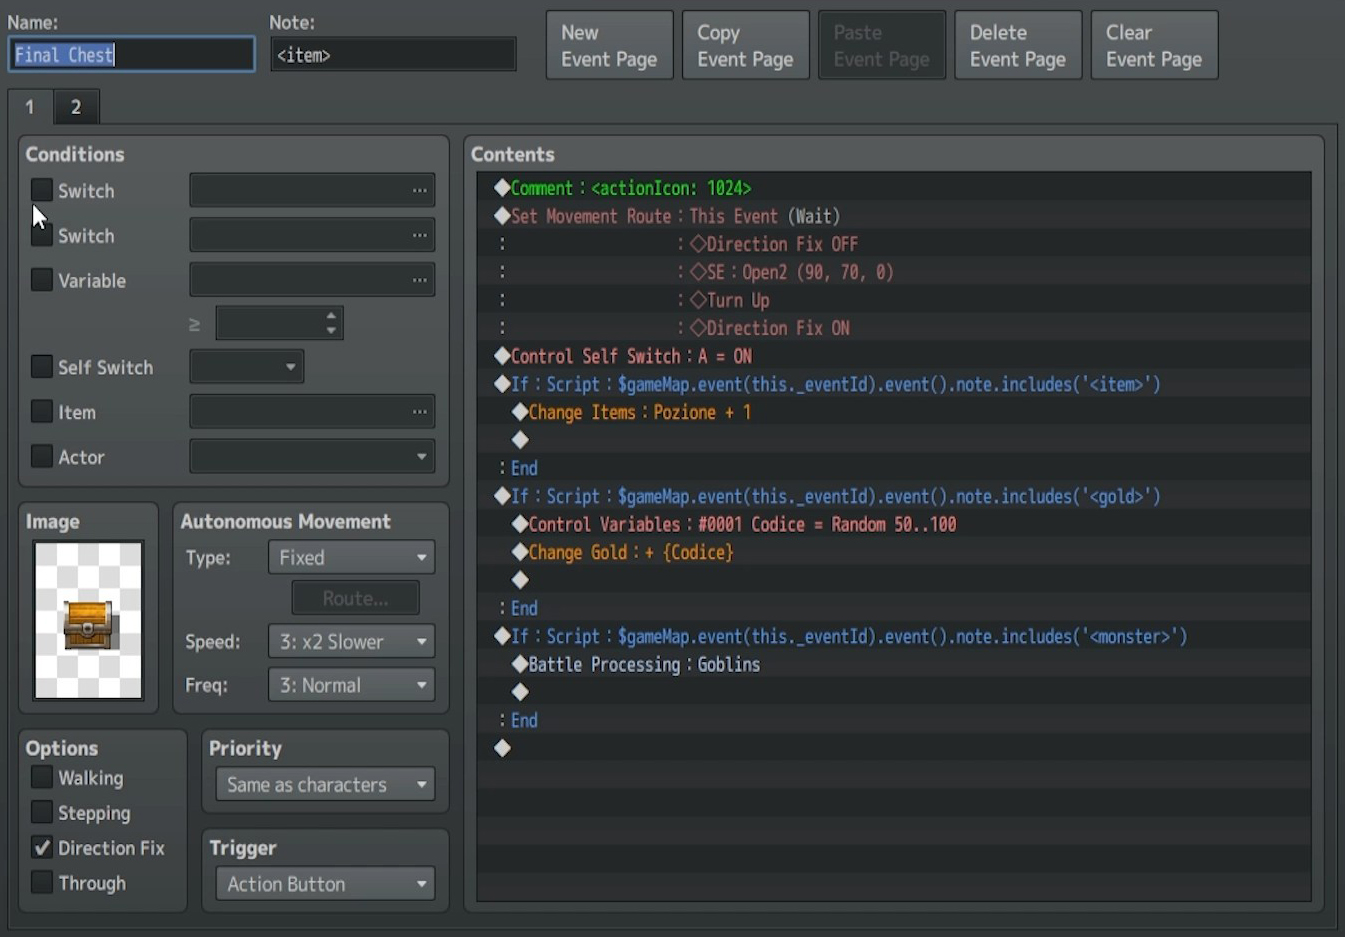The image size is (1345, 937).
Task: Click the Route... button
Action: point(355,597)
